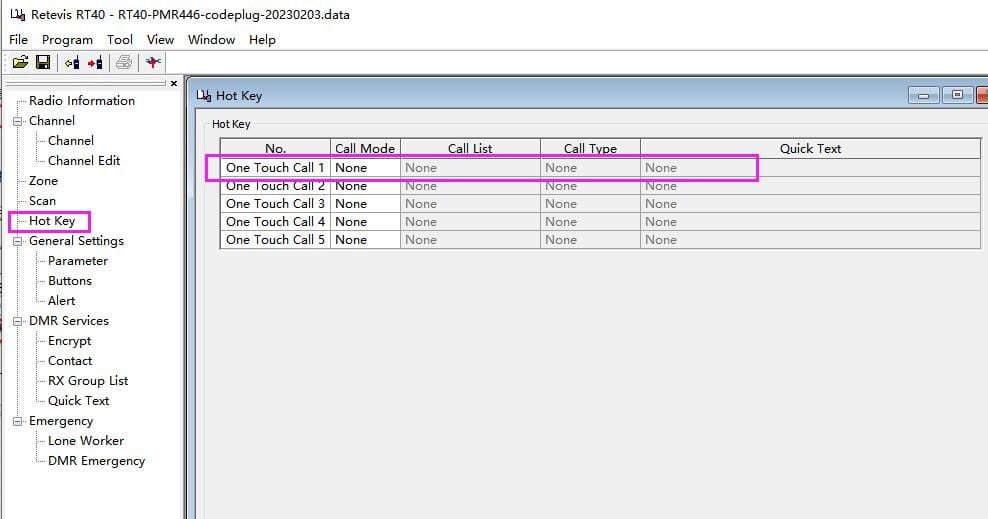The width and height of the screenshot is (988, 519).
Task: Click the red-arrow write to radio icon
Action: pos(95,63)
